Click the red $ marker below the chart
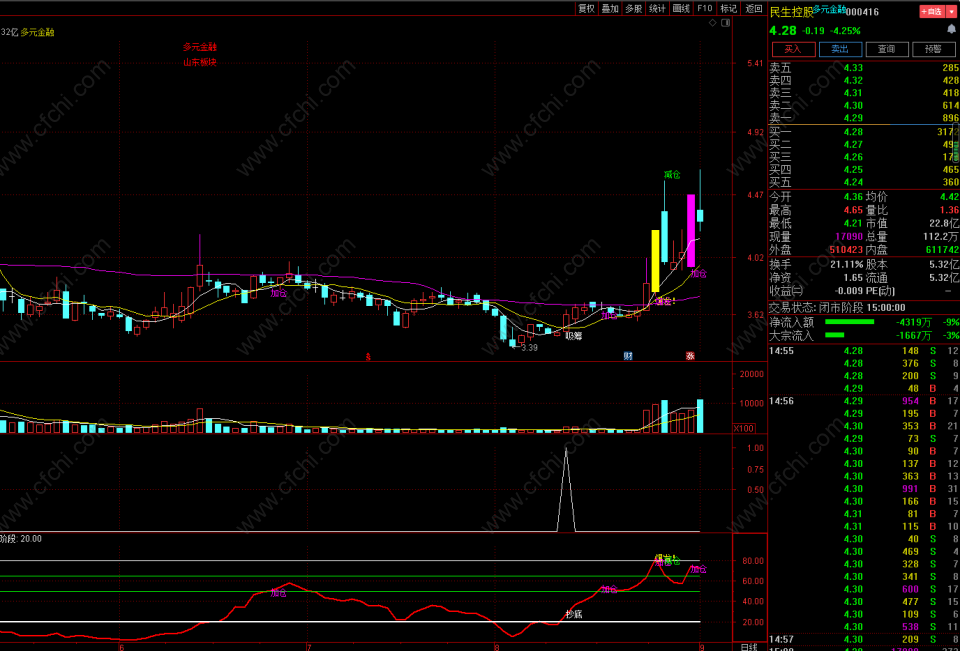This screenshot has width=960, height=651. tap(368, 356)
